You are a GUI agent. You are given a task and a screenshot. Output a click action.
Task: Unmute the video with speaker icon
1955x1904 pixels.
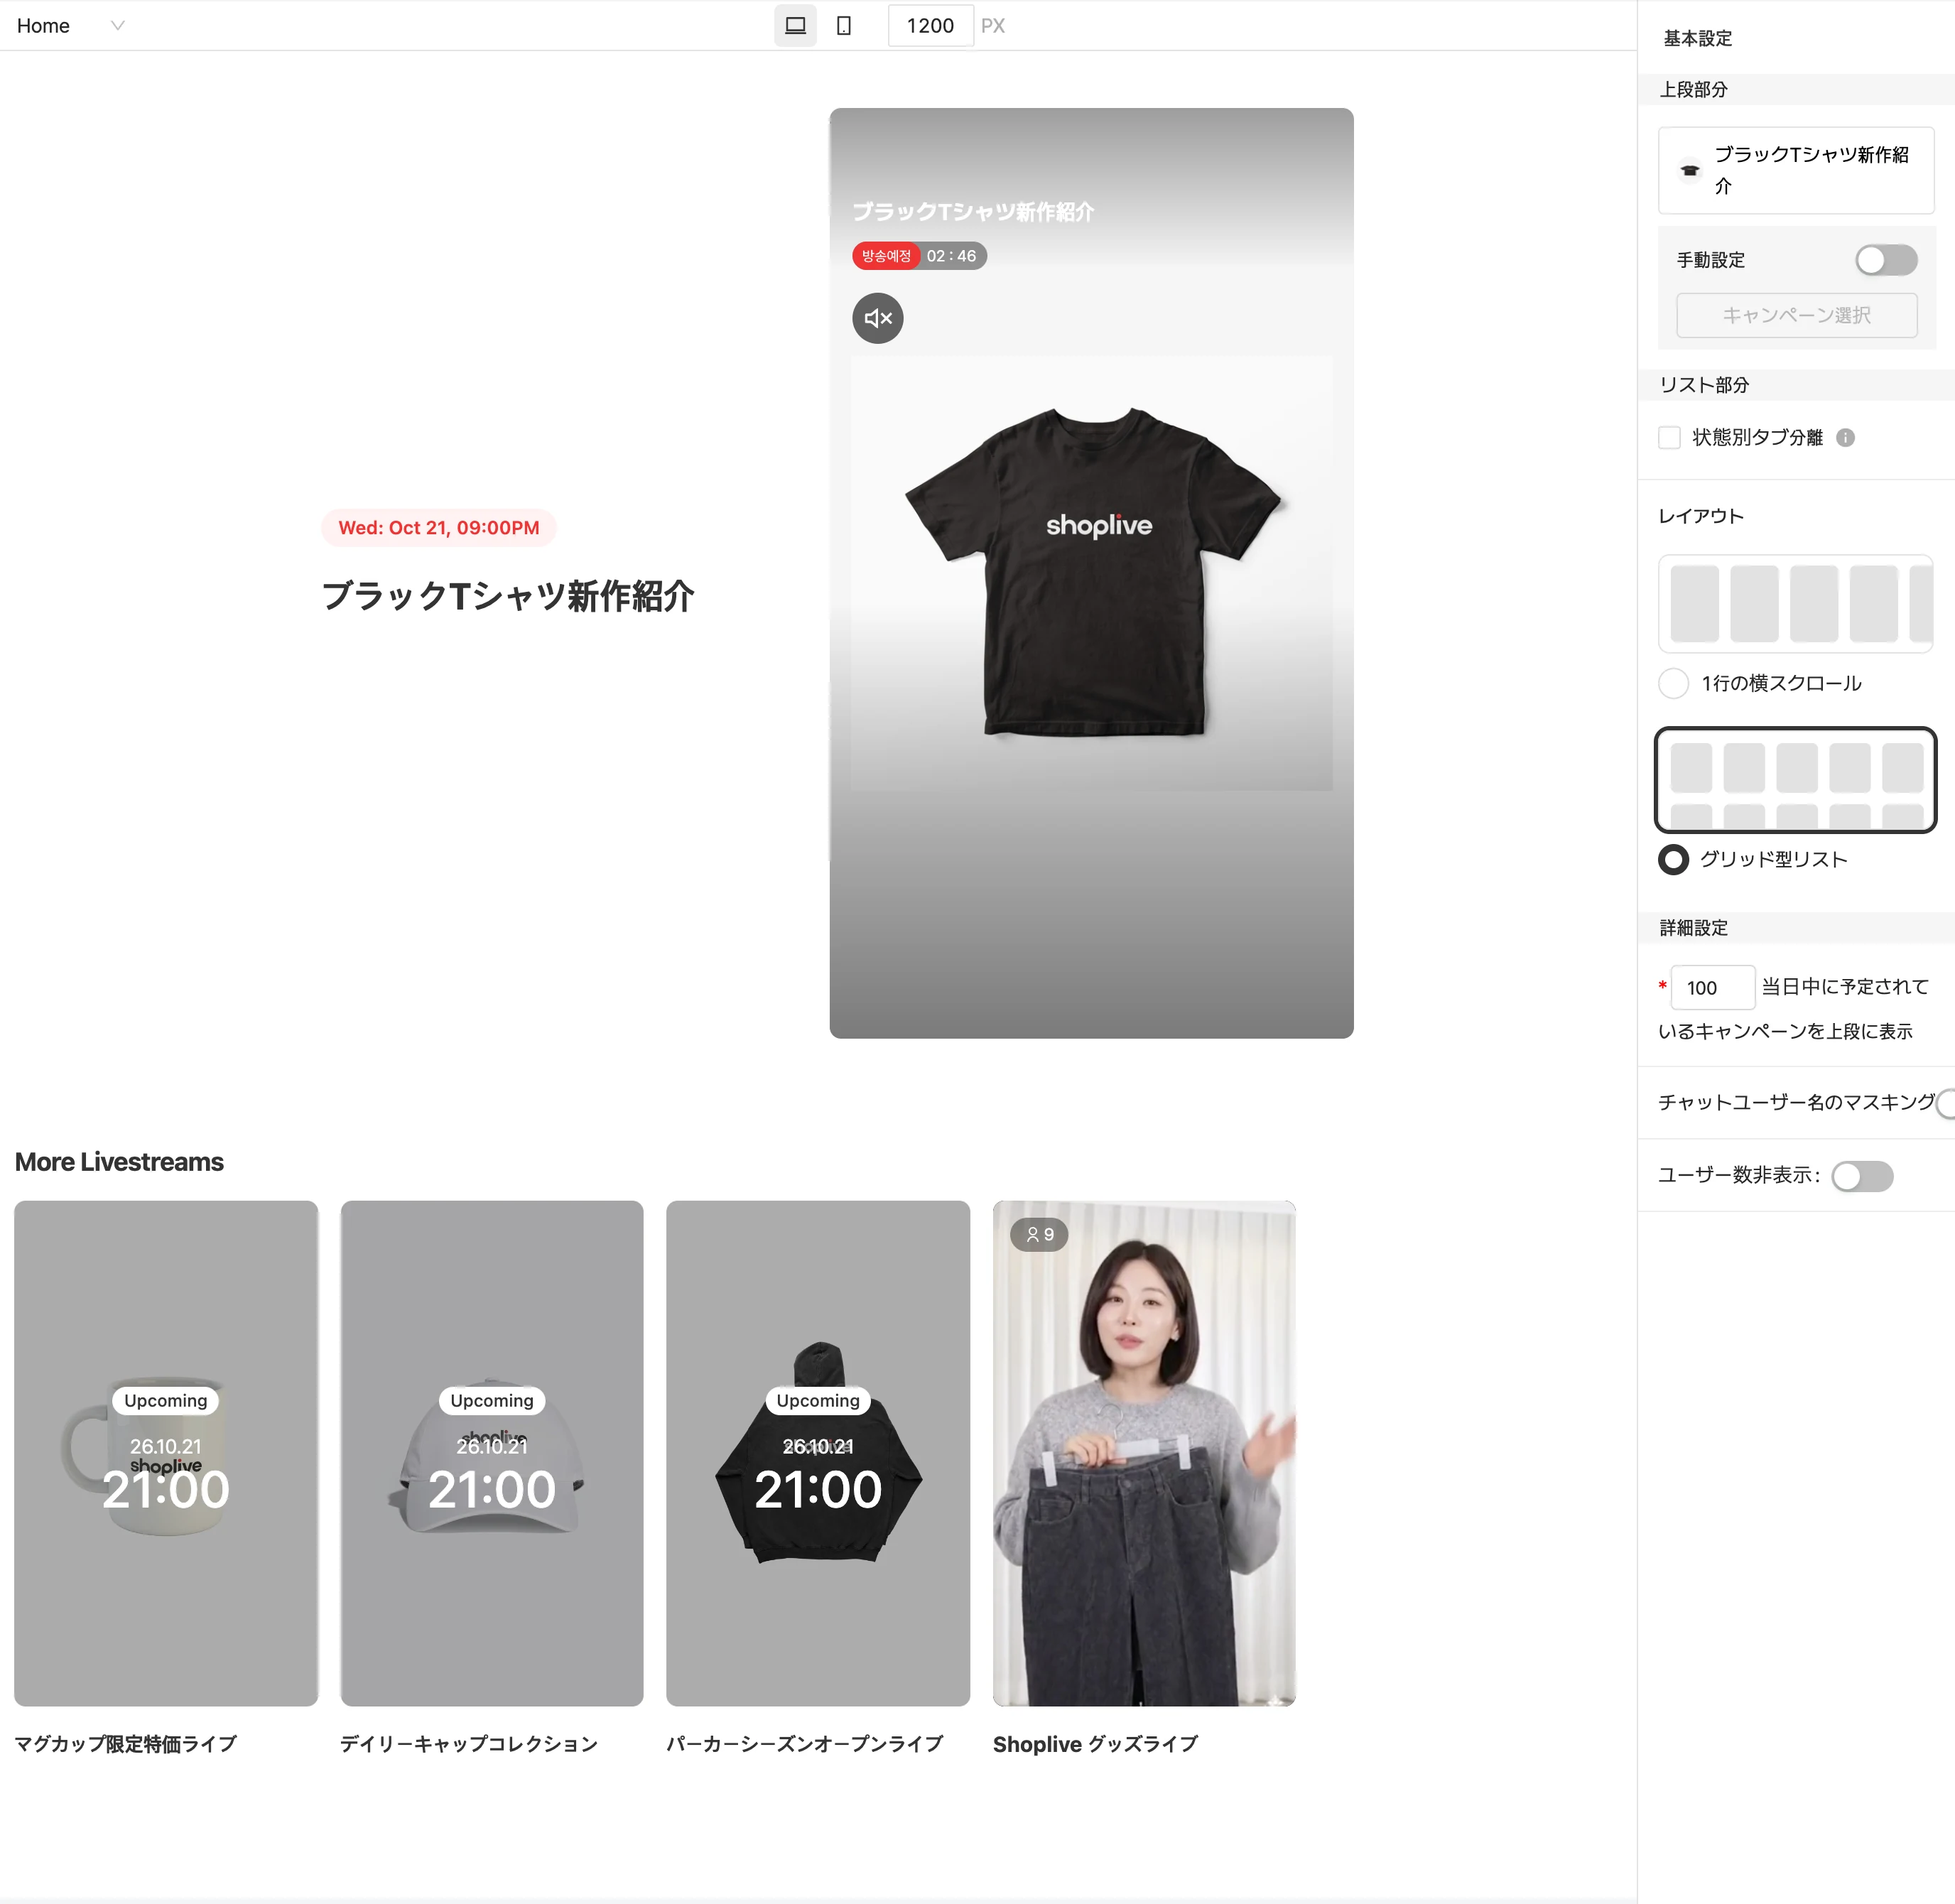point(877,318)
